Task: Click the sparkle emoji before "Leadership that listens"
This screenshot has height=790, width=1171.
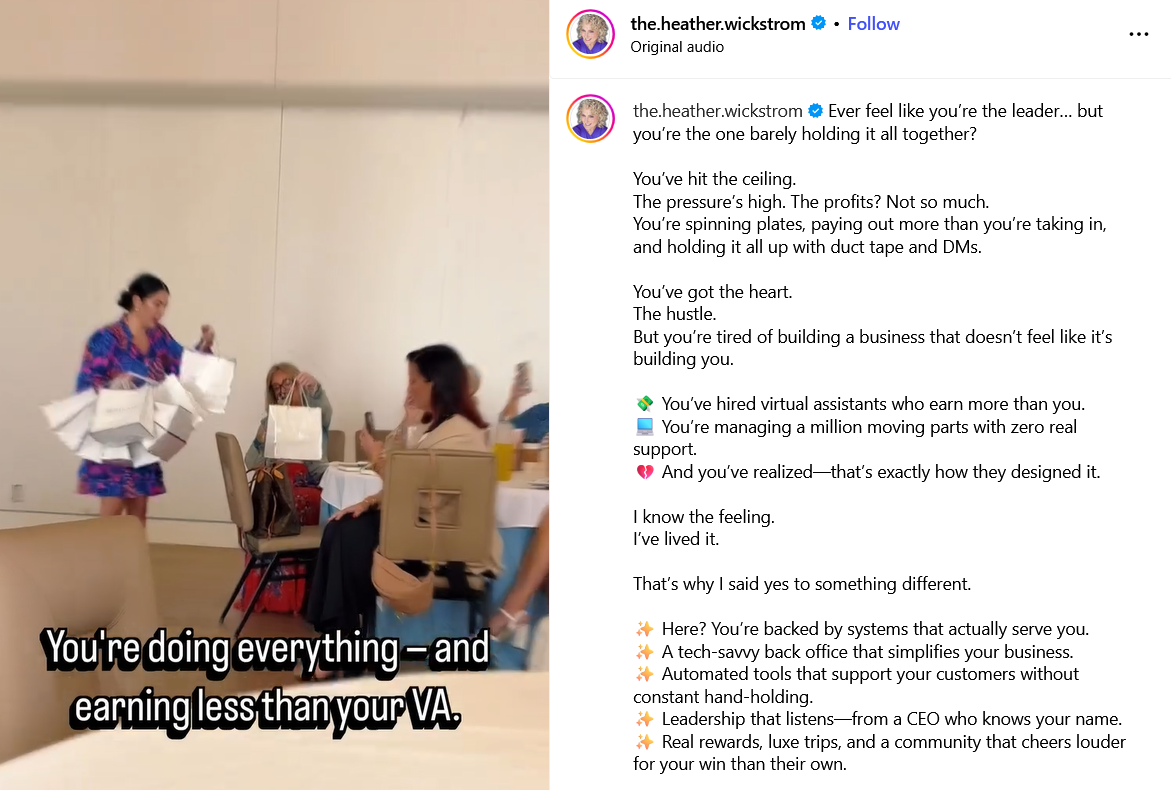Action: pyautogui.click(x=644, y=719)
